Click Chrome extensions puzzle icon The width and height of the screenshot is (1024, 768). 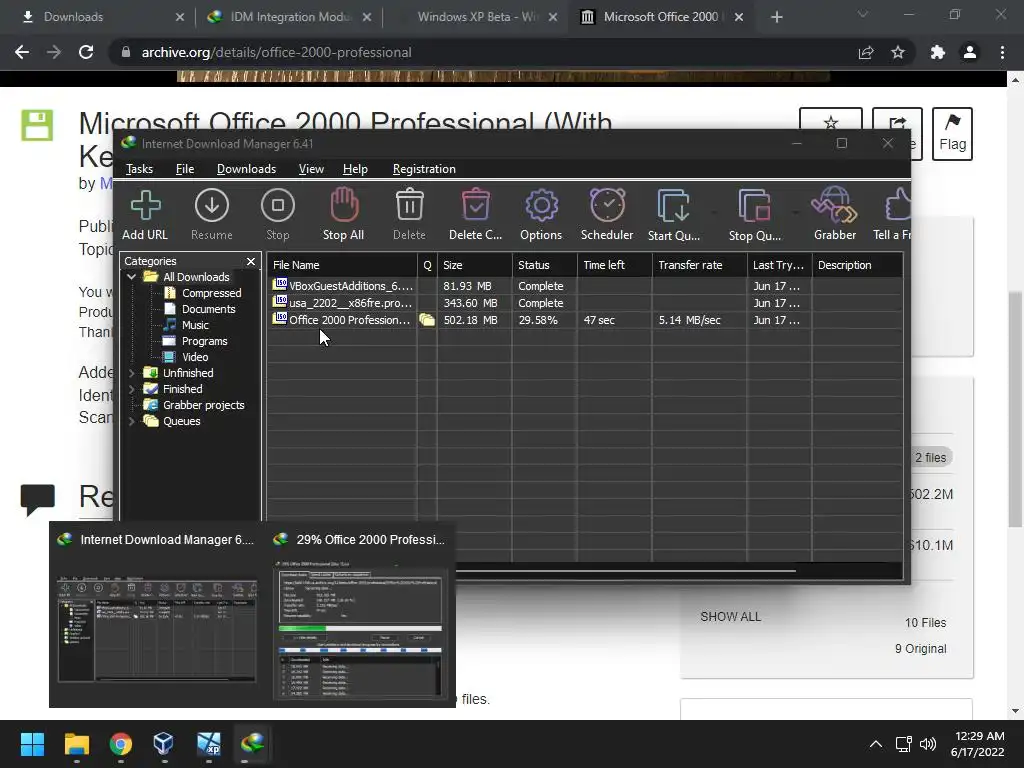[937, 52]
